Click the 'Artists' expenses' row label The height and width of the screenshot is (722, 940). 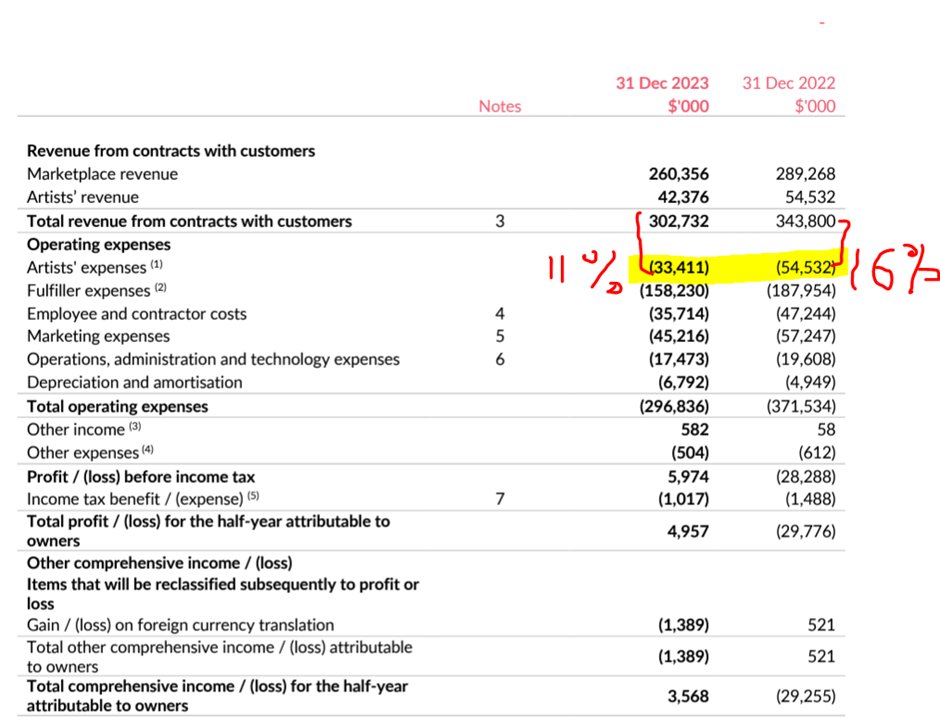(x=95, y=267)
